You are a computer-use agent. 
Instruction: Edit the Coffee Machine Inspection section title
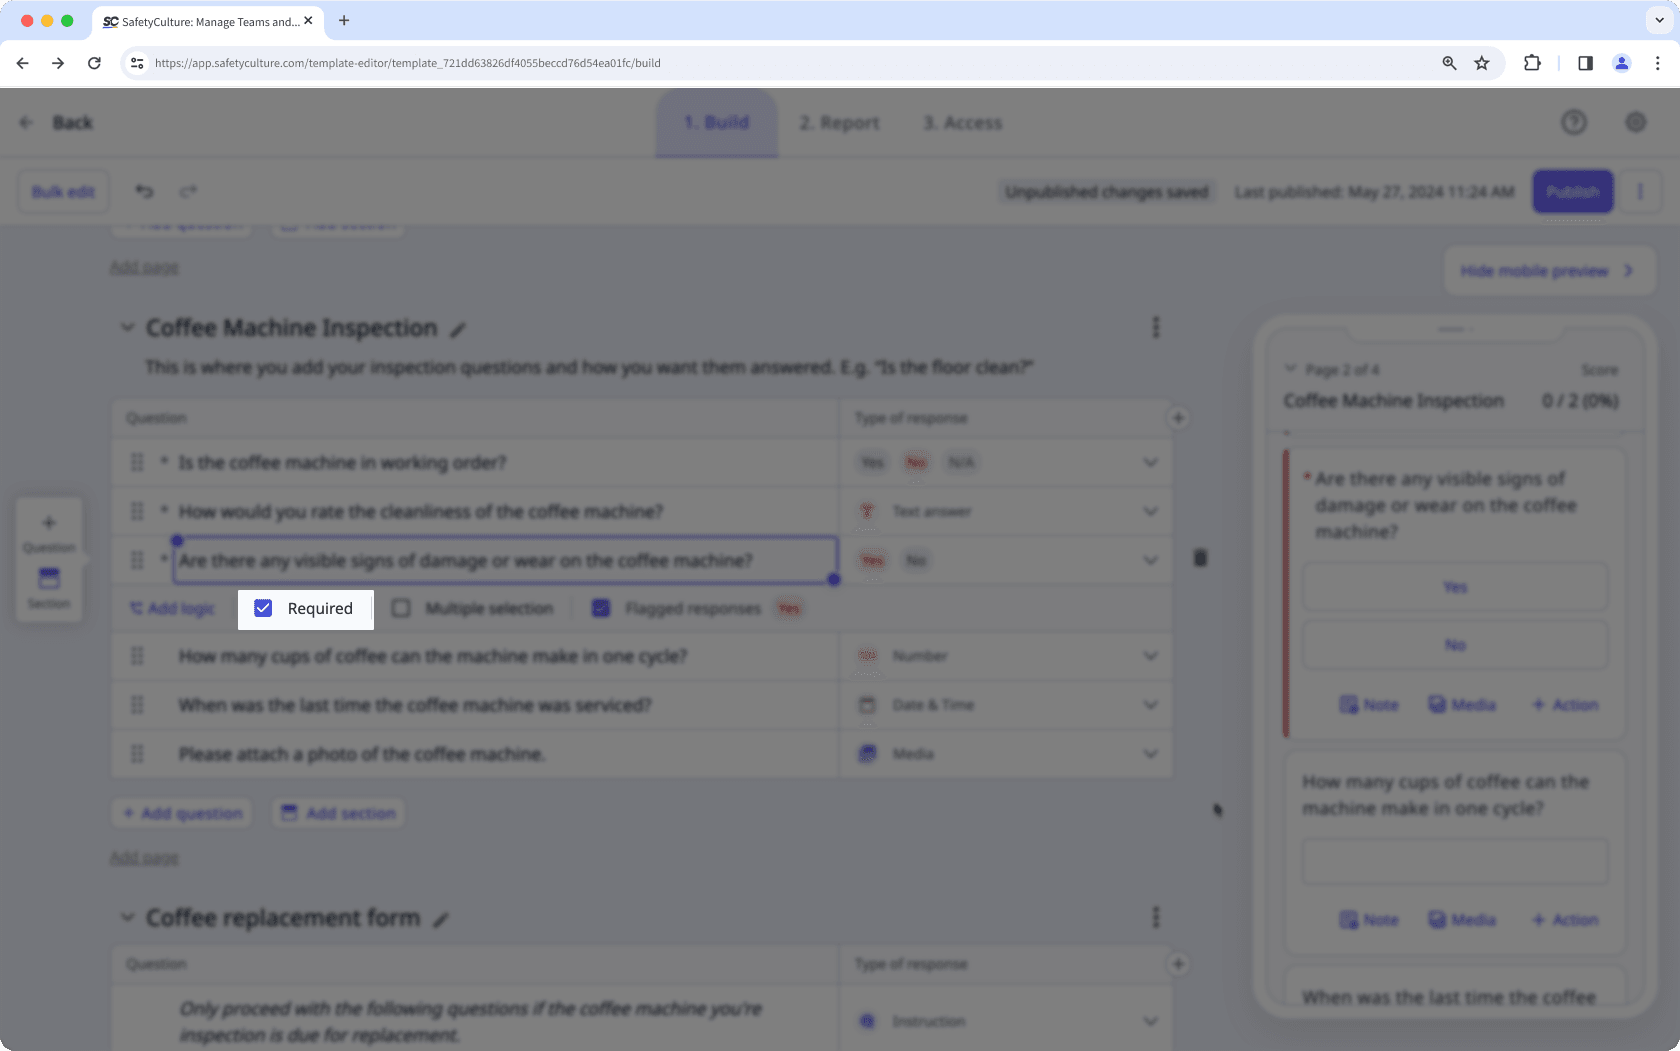459,328
